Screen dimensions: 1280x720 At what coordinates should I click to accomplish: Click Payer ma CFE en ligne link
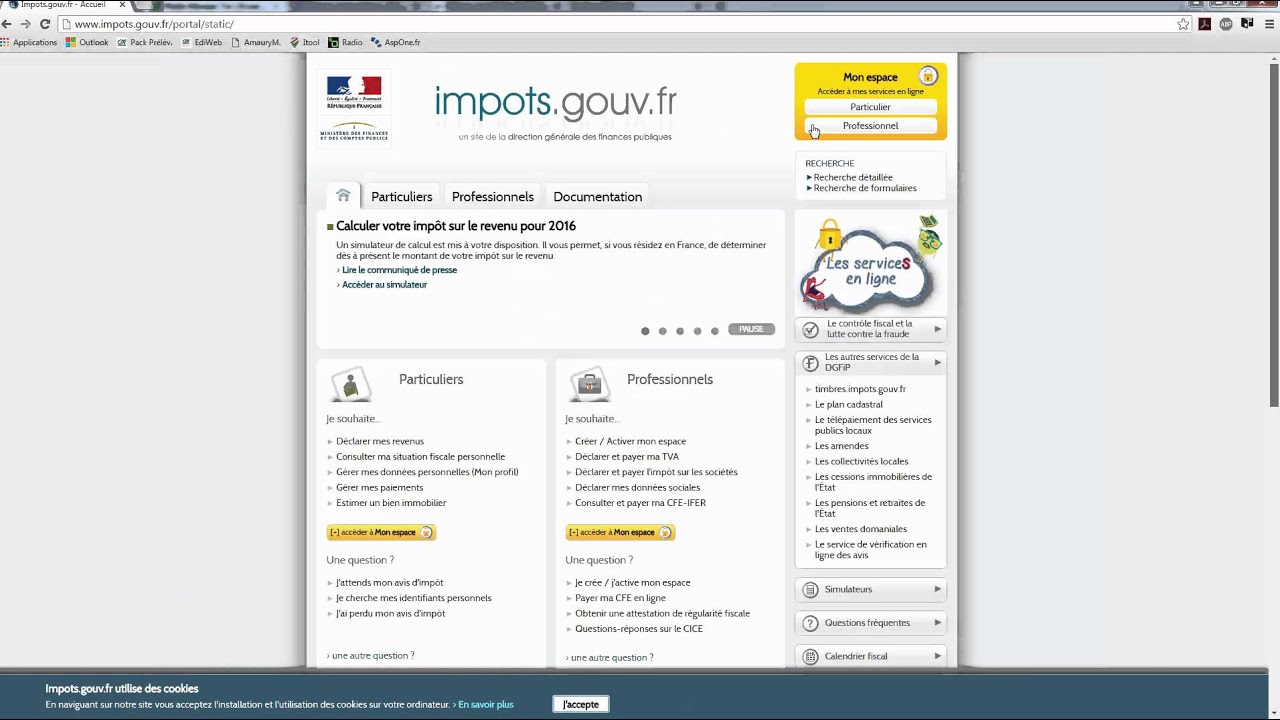pyautogui.click(x=620, y=598)
